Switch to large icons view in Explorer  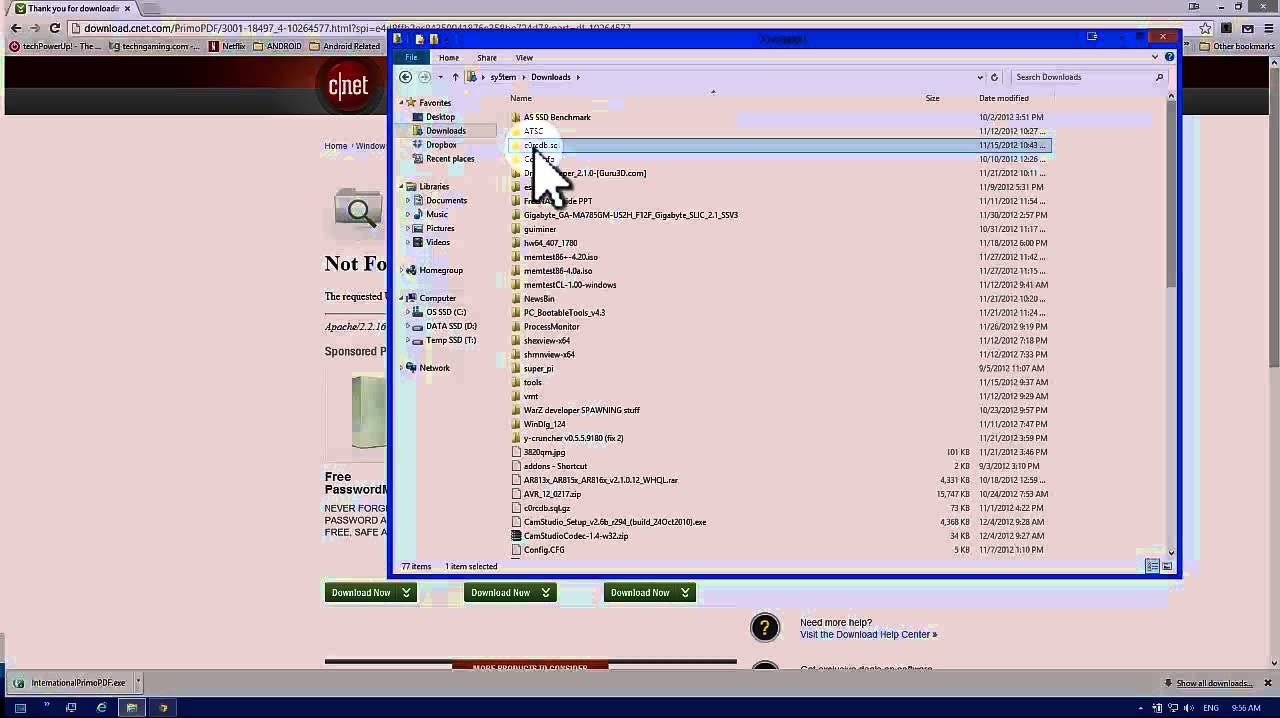(1166, 566)
